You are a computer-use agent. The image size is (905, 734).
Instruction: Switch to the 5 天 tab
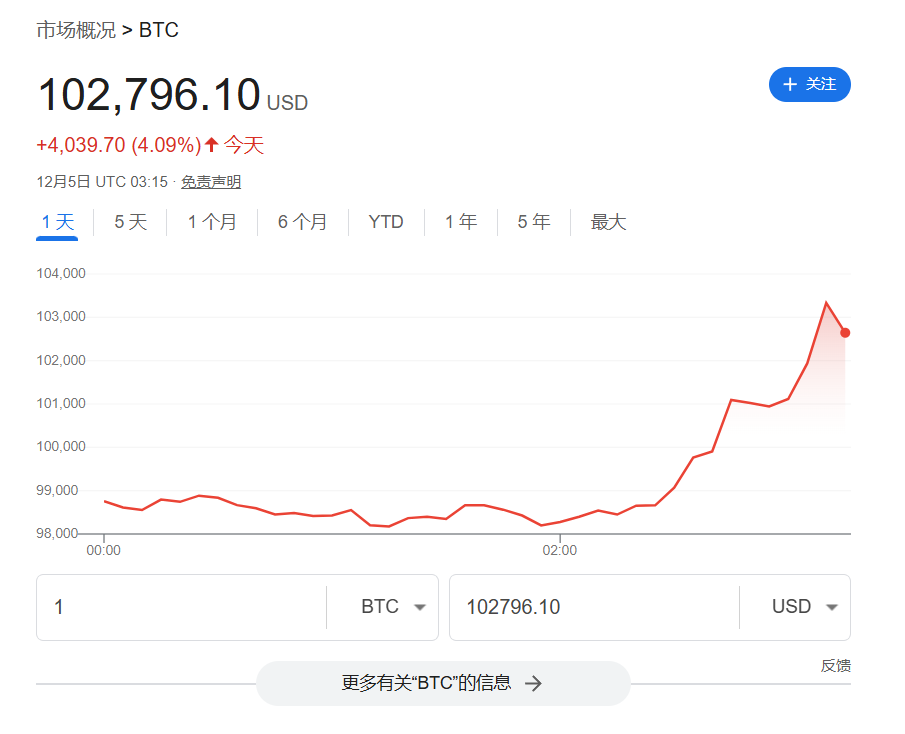click(x=130, y=222)
